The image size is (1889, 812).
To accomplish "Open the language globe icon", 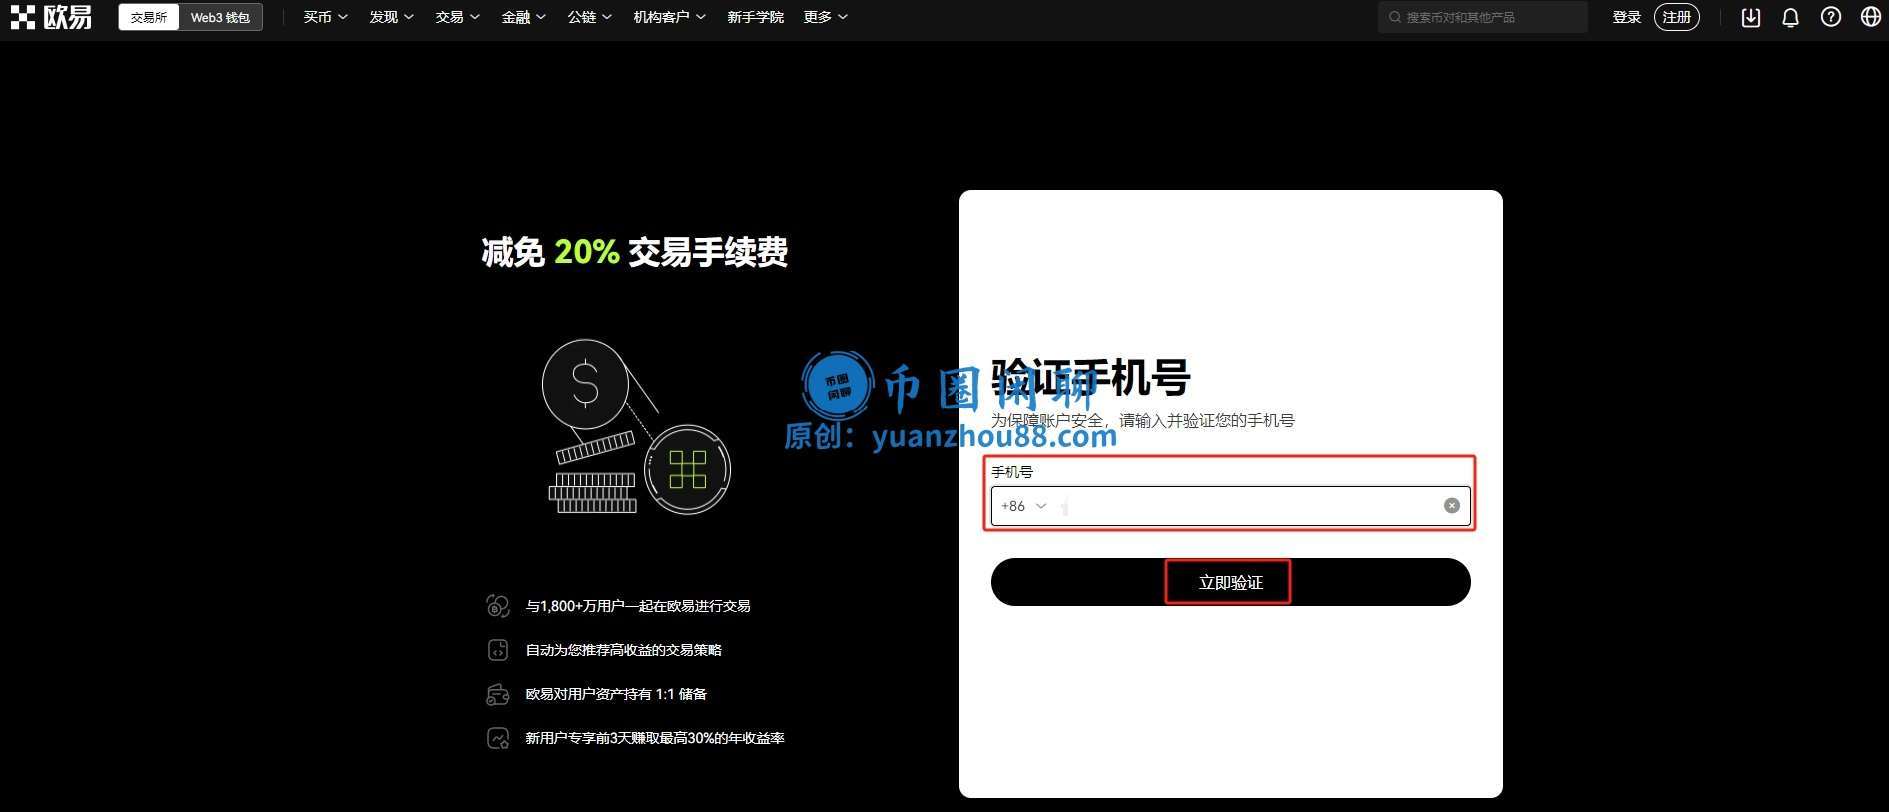I will pyautogui.click(x=1871, y=17).
